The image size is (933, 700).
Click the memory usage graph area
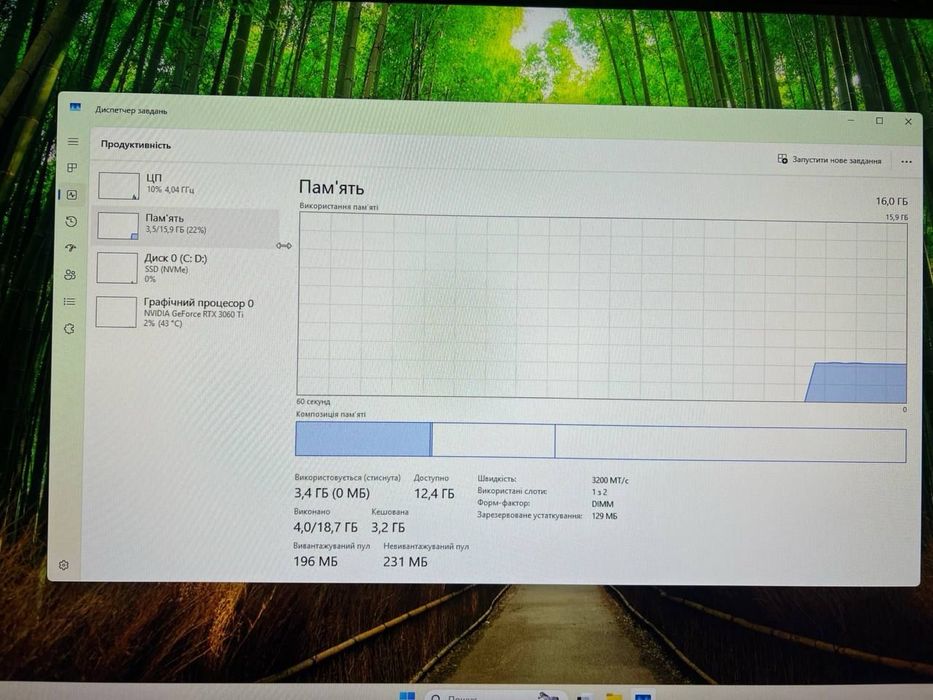tap(602, 307)
